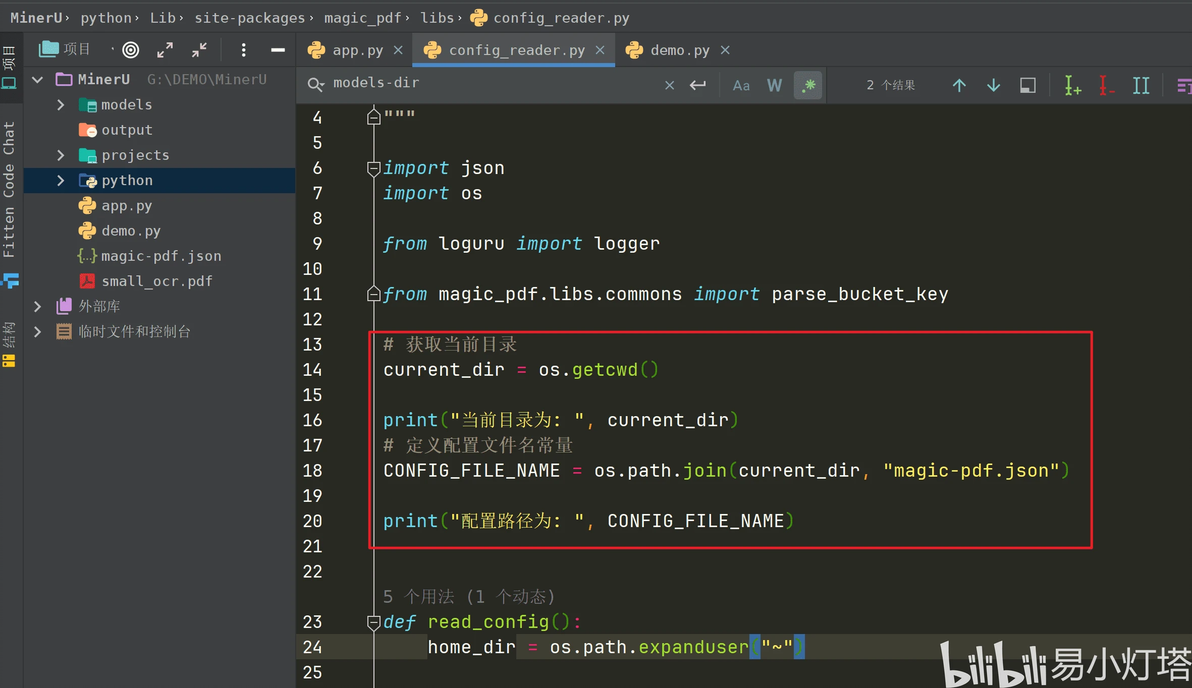1192x688 pixels.
Task: Toggle Match Case (Aa) in search
Action: (741, 85)
